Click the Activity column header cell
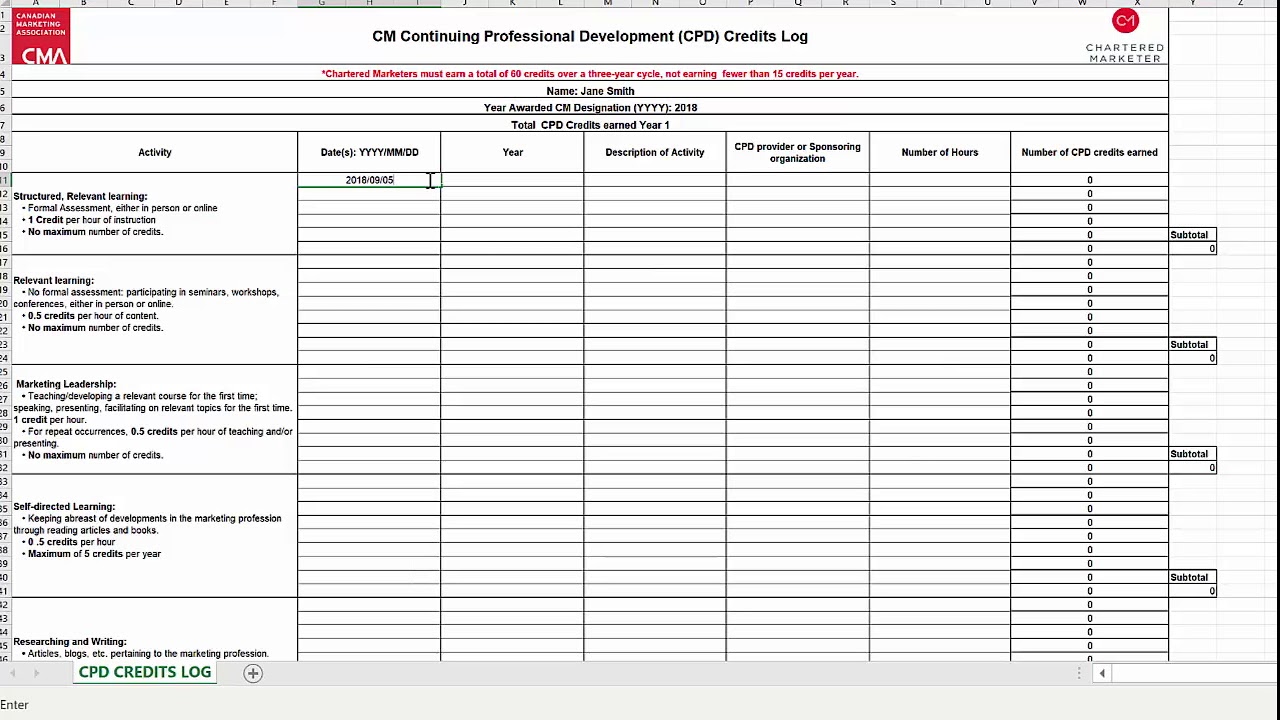Viewport: 1280px width, 720px height. point(155,152)
